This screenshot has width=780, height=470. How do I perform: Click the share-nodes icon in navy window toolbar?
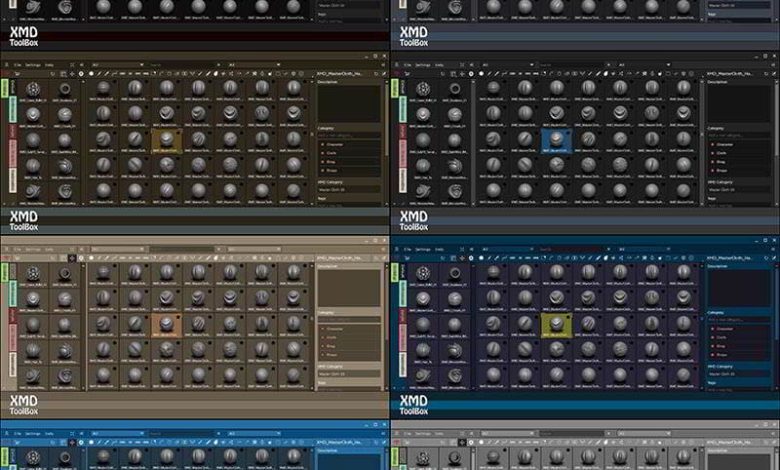point(621,258)
